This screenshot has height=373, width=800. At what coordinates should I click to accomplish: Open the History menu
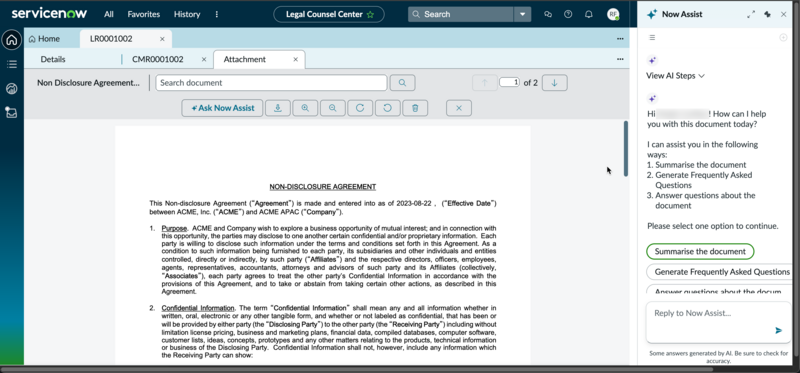tap(187, 14)
